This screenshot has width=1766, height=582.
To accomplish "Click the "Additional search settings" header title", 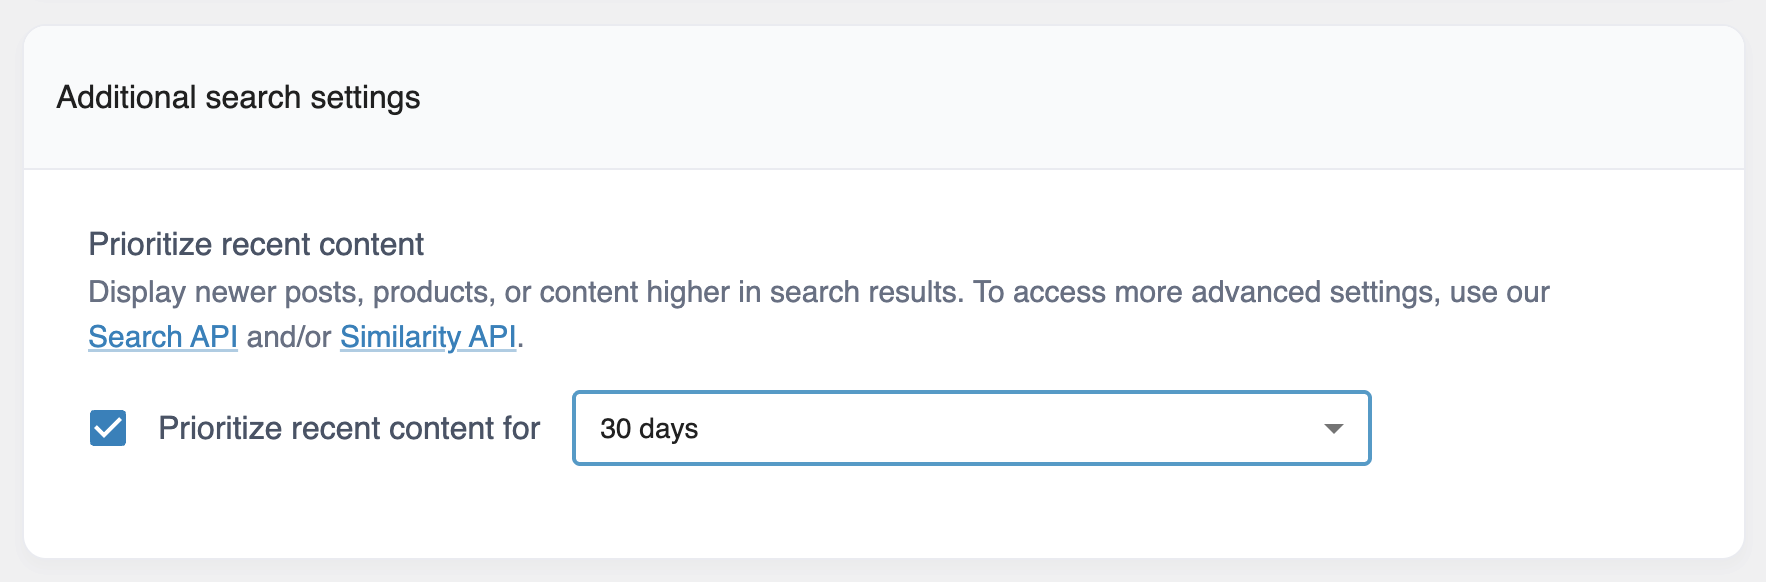I will (238, 98).
